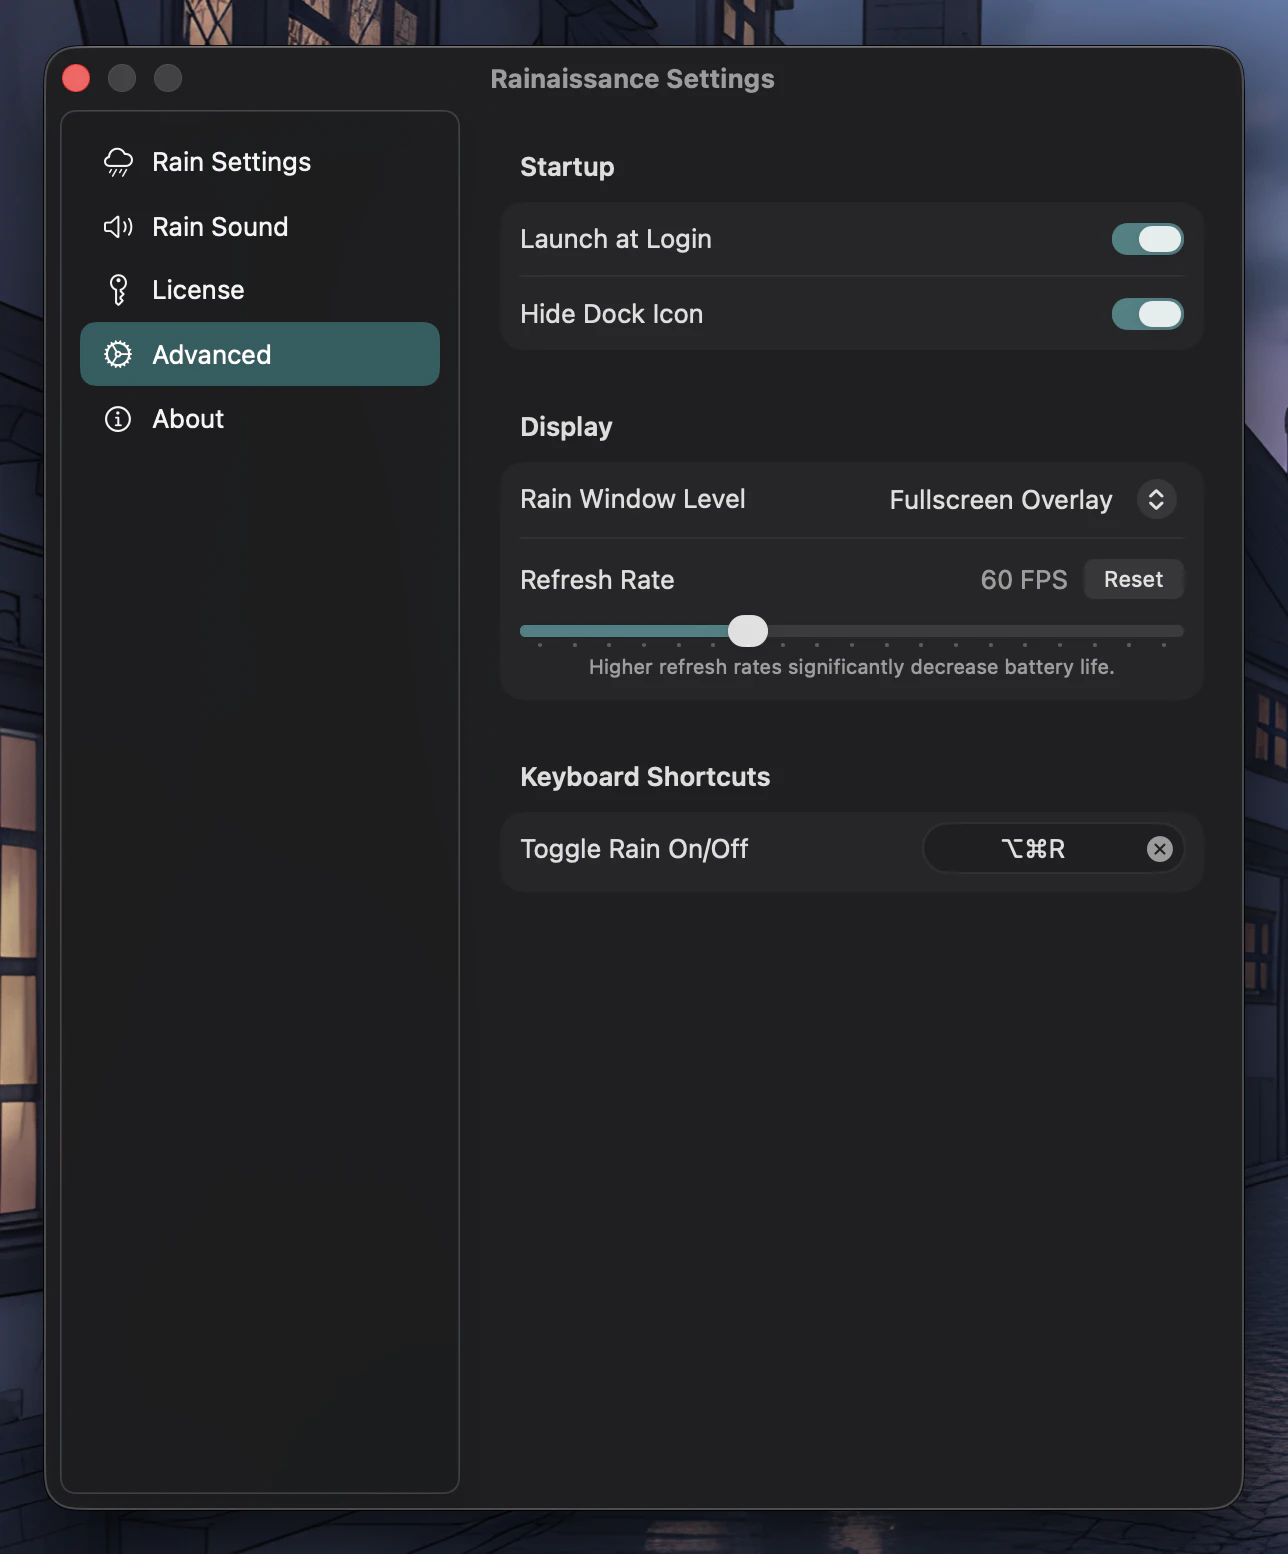Close the Rainaissance Settings window
Viewport: 1288px width, 1554px height.
tap(75, 77)
